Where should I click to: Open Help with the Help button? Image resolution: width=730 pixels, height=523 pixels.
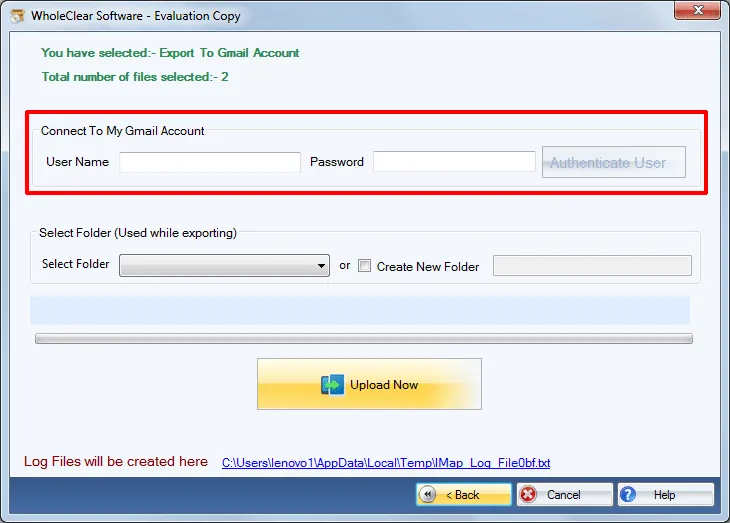point(666,495)
